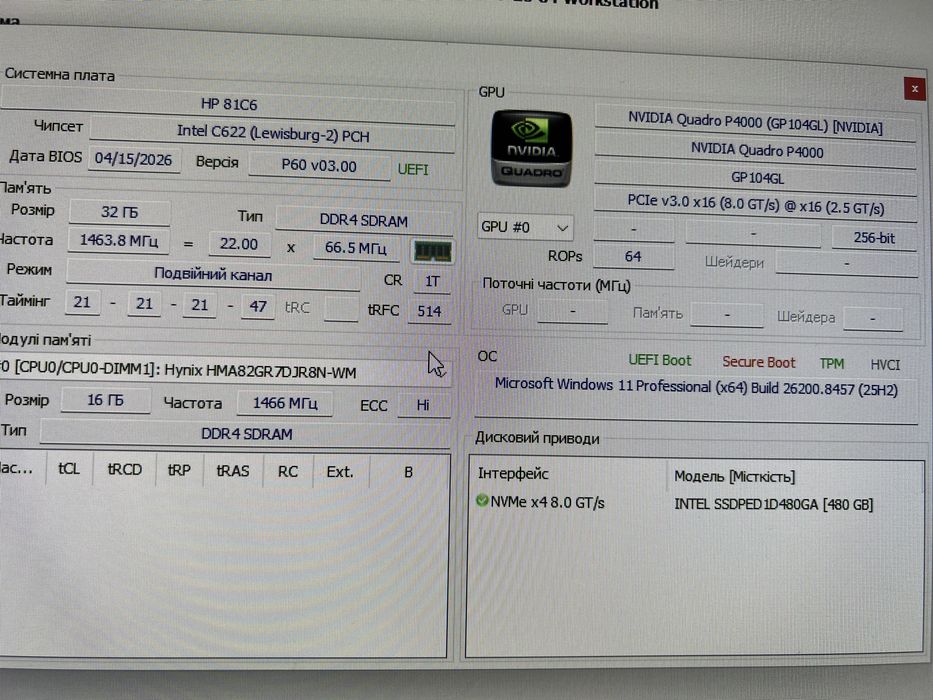Click the Ext. column header
The width and height of the screenshot is (933, 700).
pos(340,472)
